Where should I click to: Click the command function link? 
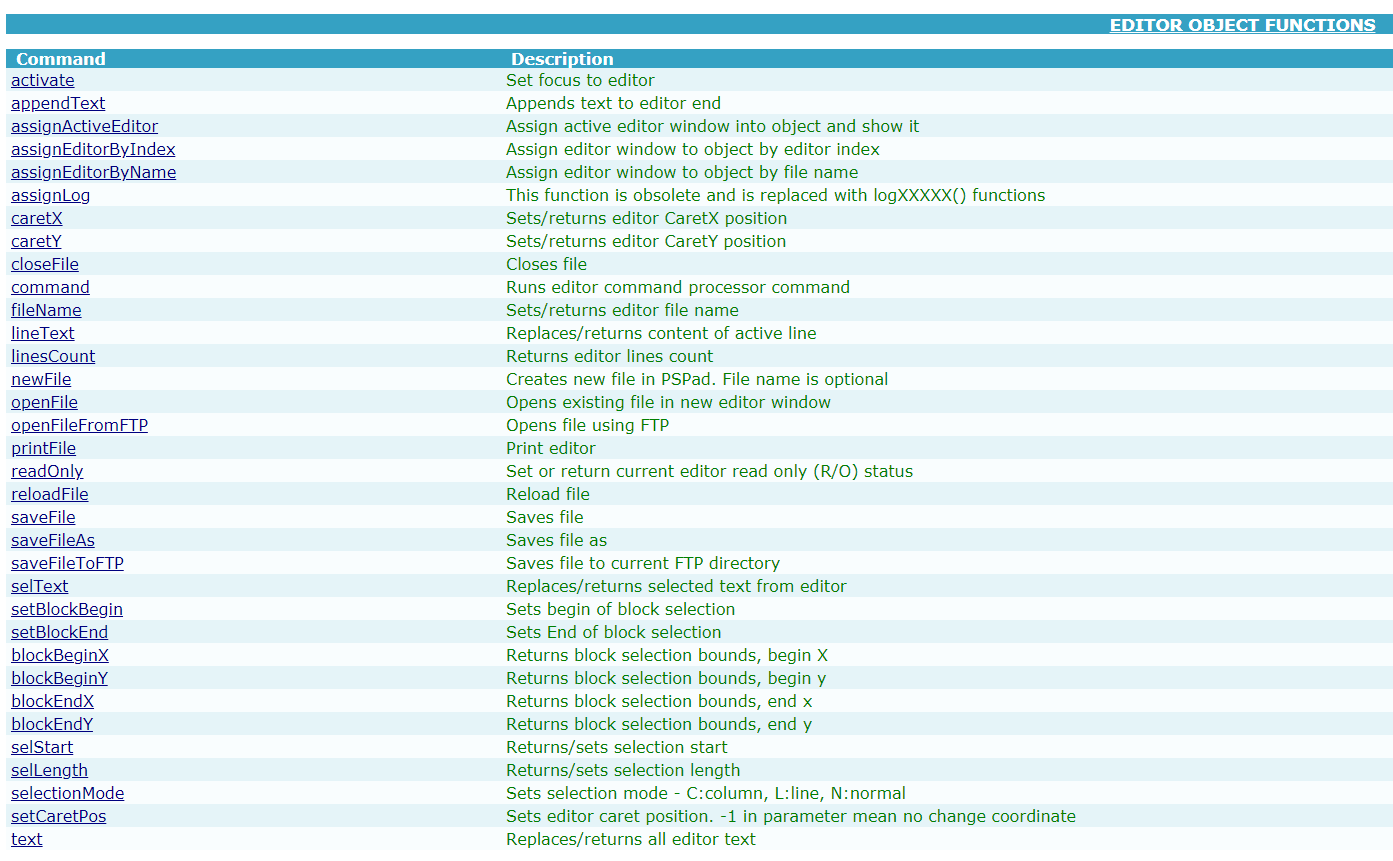[x=50, y=287]
